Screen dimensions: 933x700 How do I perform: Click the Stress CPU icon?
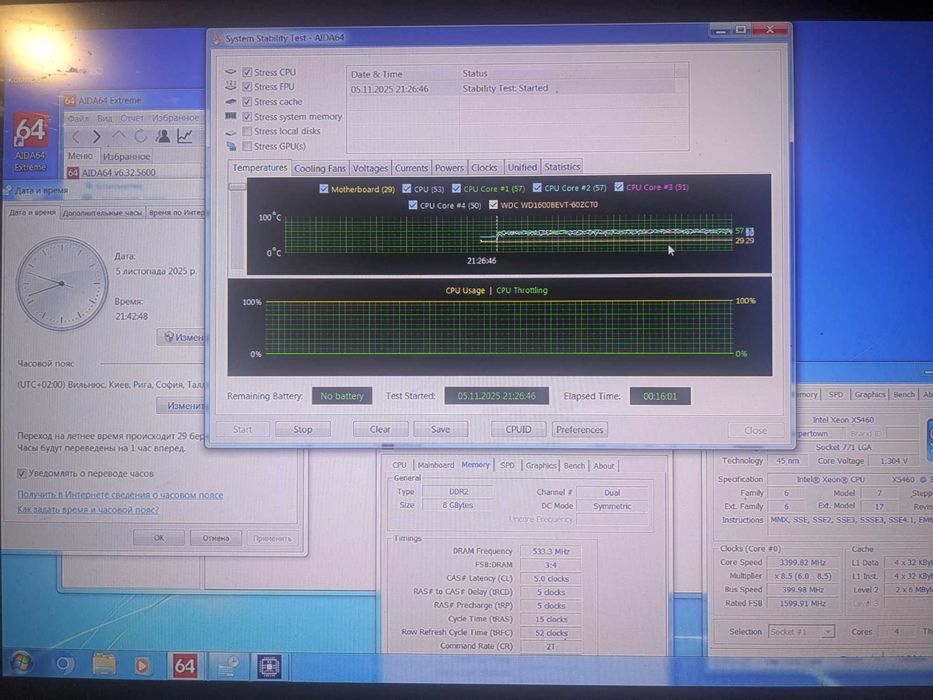231,71
